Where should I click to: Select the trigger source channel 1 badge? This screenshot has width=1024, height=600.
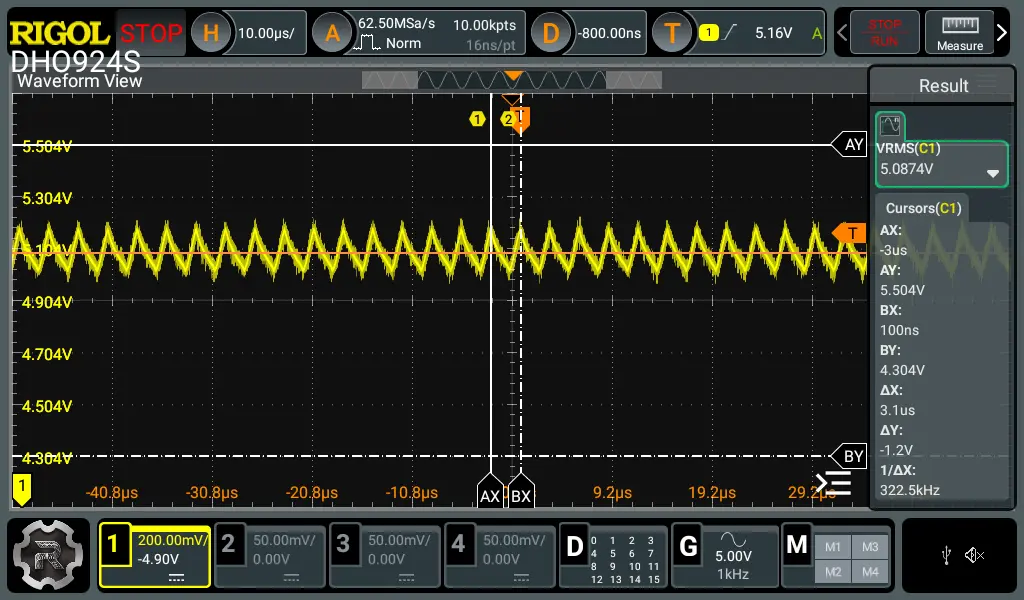709,32
